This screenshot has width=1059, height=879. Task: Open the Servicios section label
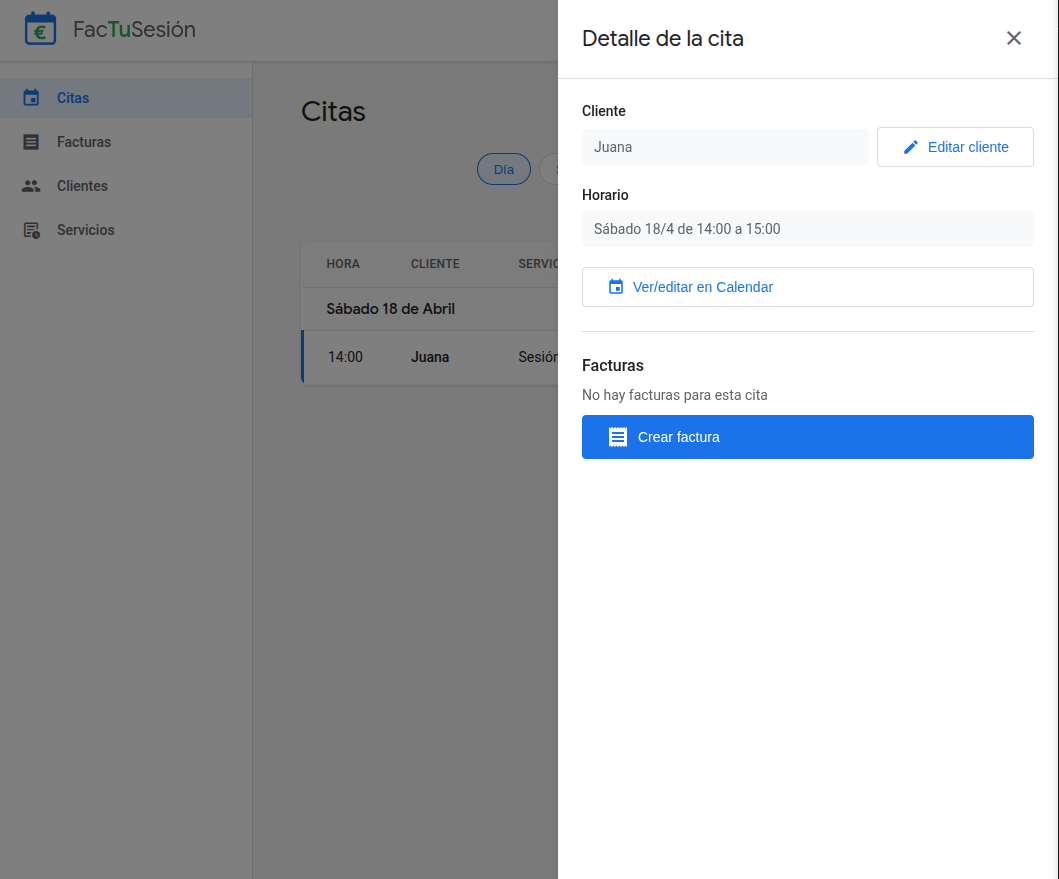point(86,230)
